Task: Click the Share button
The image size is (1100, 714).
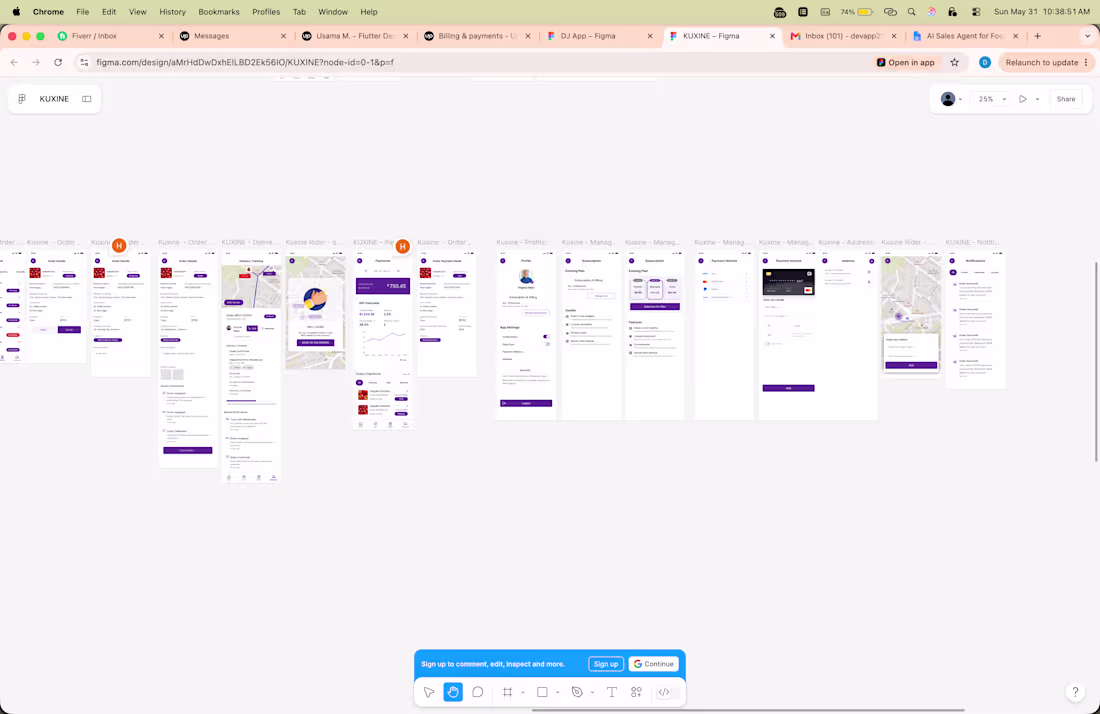Action: pos(1066,99)
